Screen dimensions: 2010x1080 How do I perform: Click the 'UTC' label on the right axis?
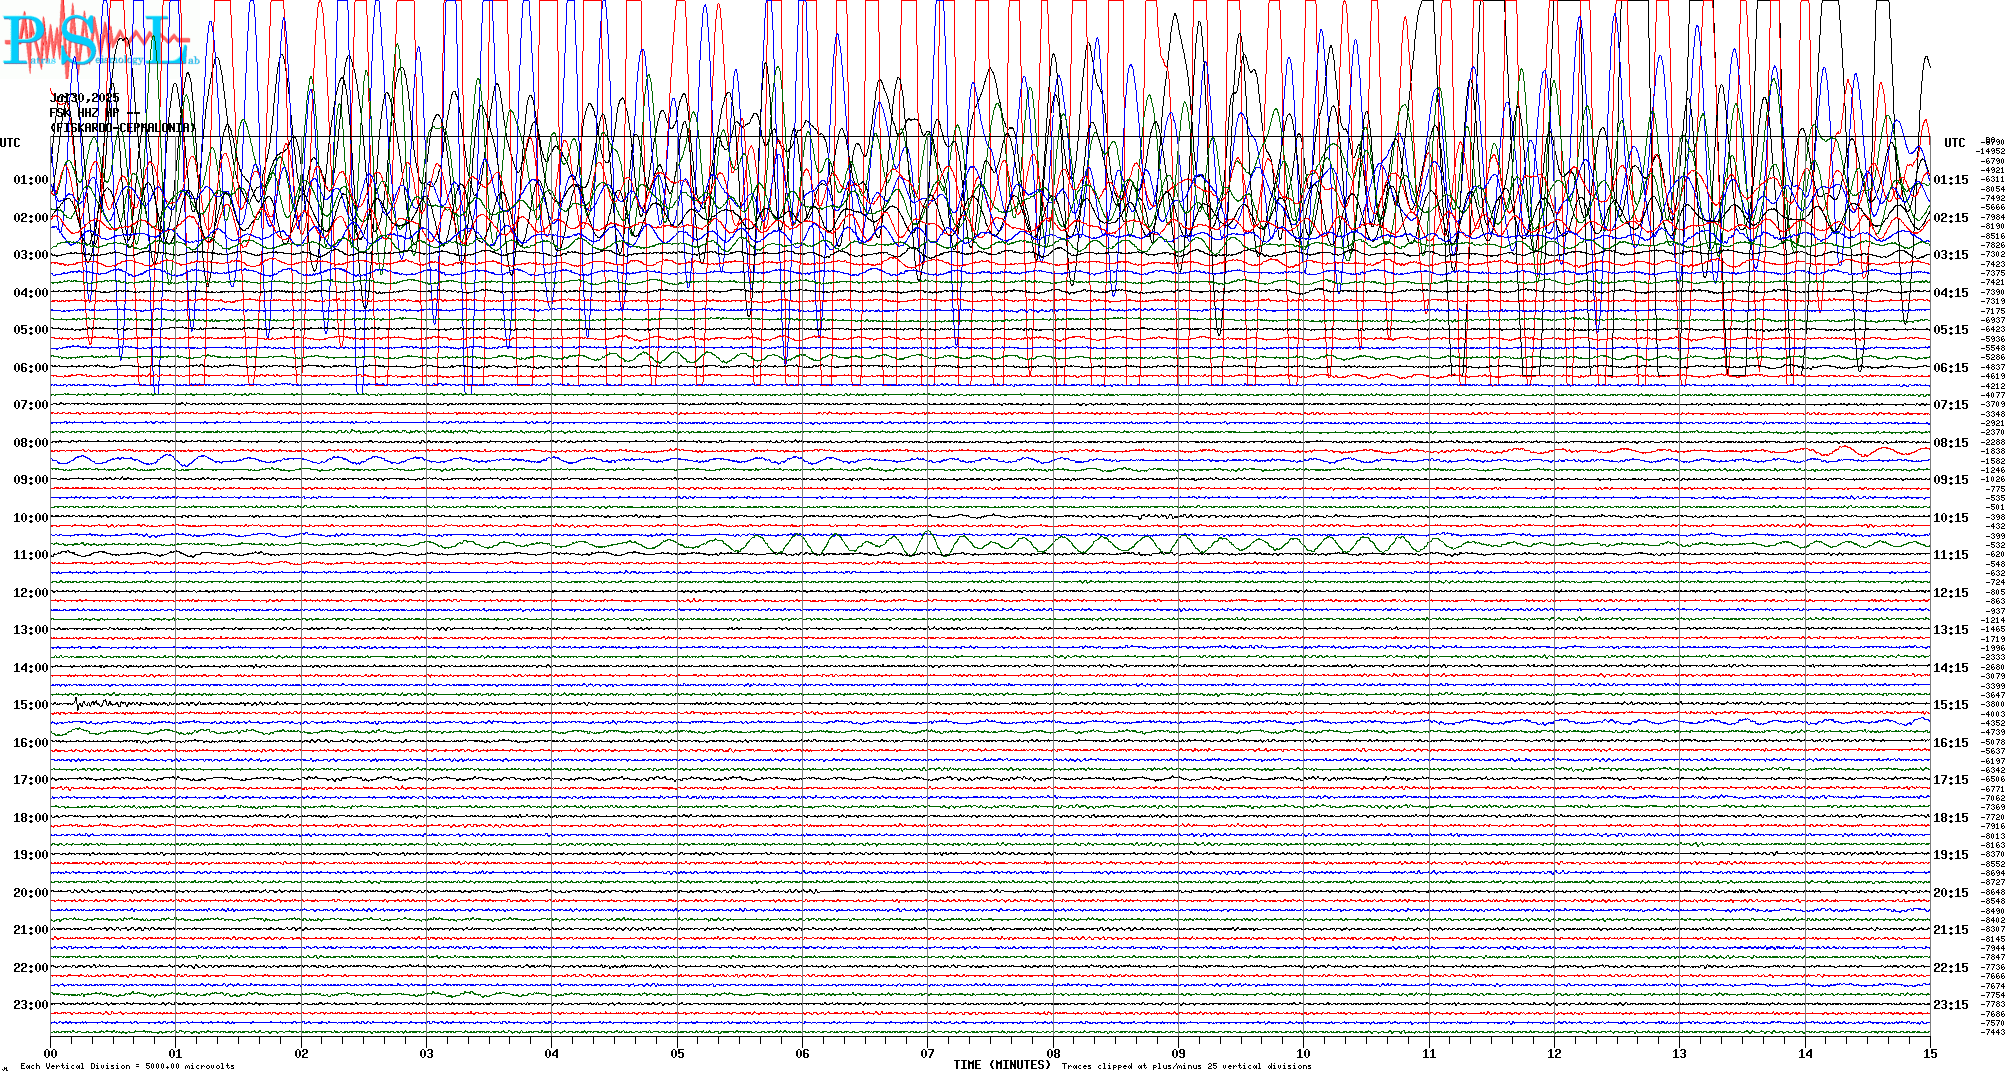pyautogui.click(x=1955, y=143)
